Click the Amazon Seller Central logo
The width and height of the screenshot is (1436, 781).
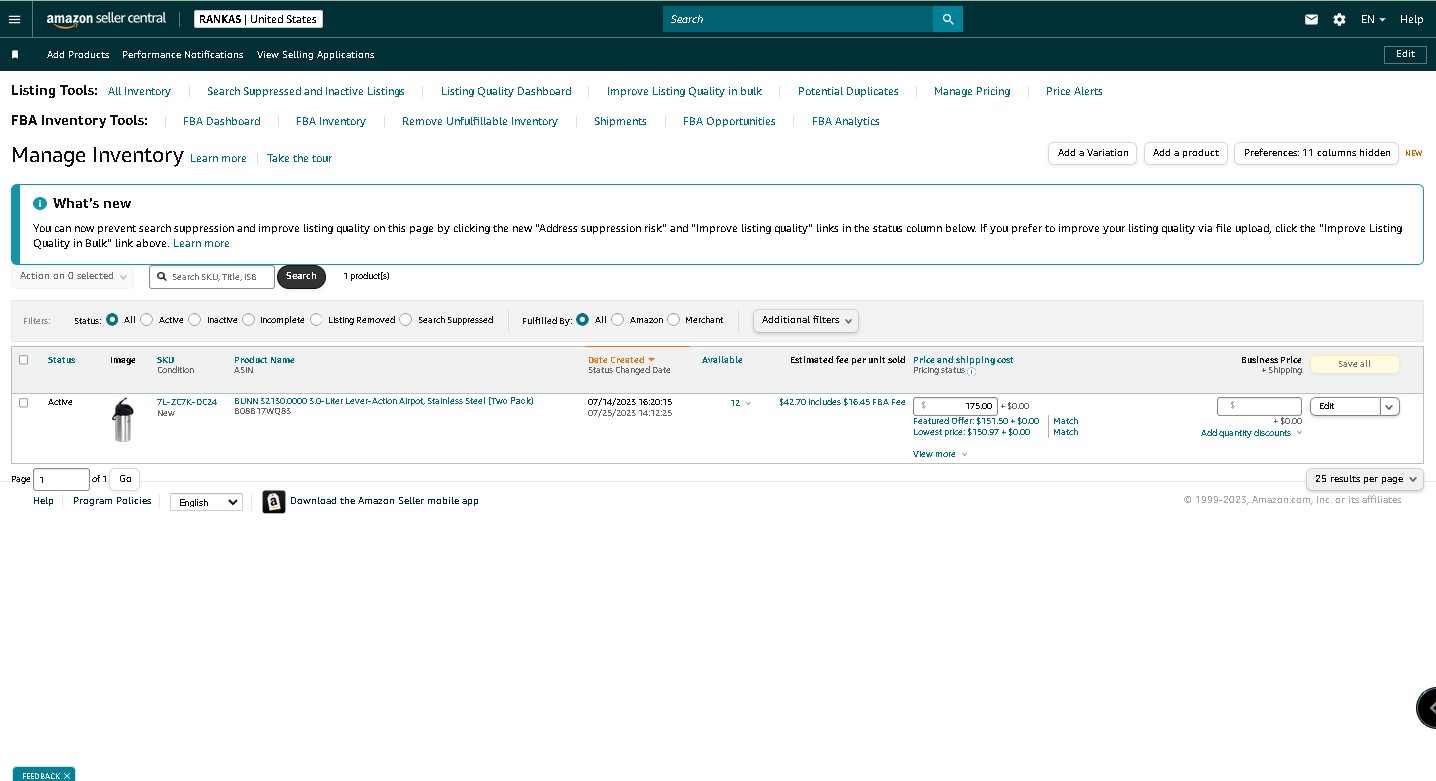pyautogui.click(x=106, y=19)
